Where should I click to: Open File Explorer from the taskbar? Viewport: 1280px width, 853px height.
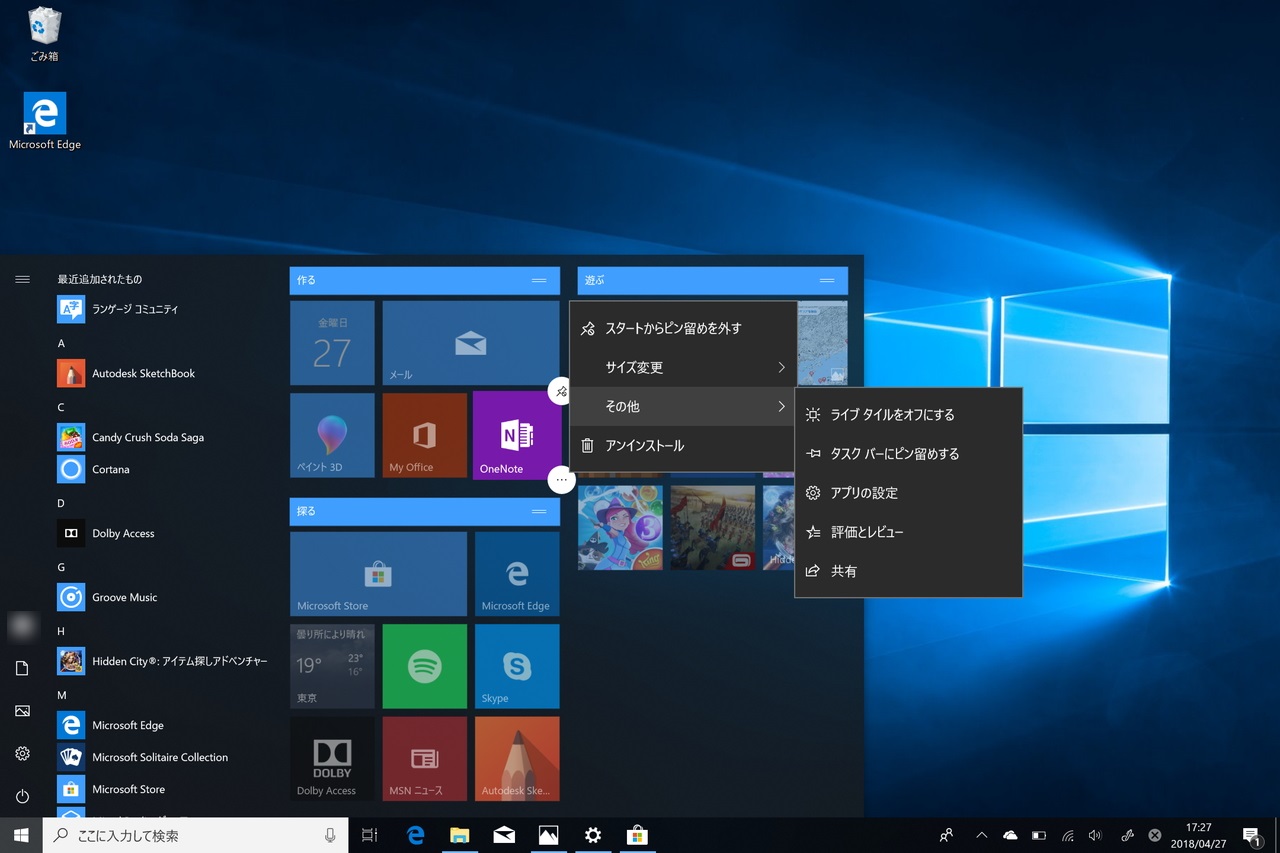460,835
